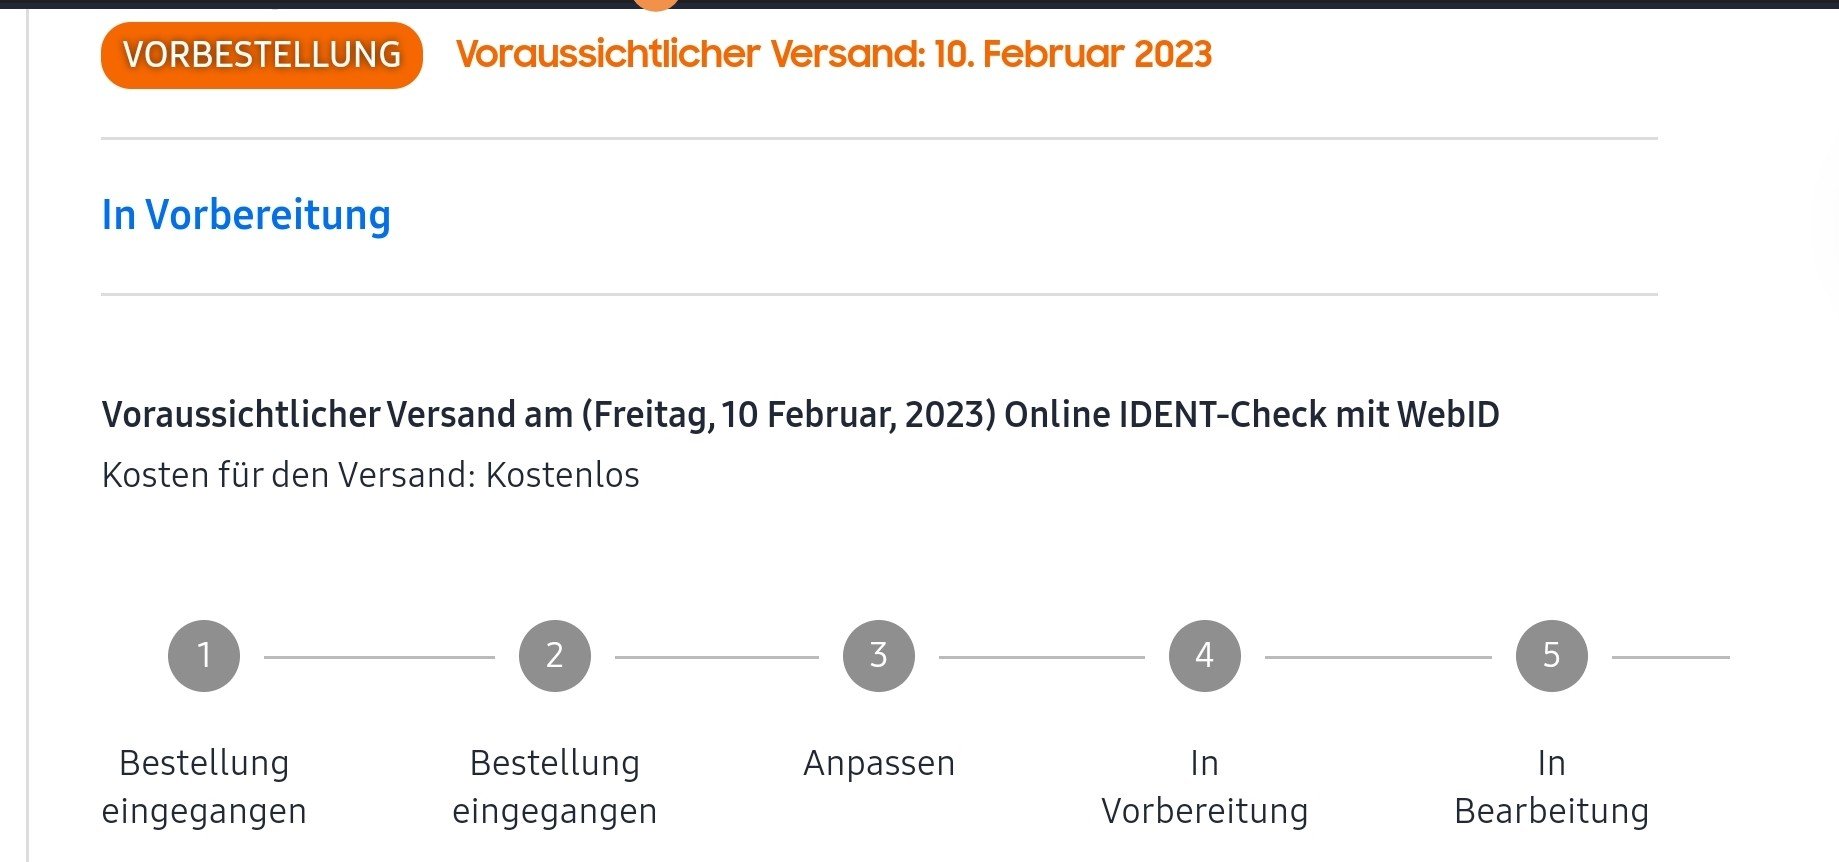Click first Bestellung eingegangen label under step 1
This screenshot has width=1839, height=862.
click(x=204, y=787)
